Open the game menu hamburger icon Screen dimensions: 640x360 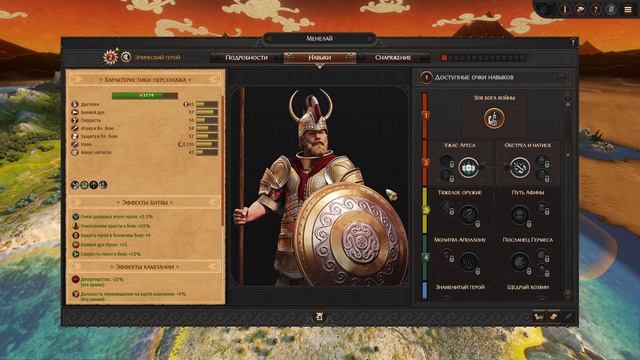click(x=628, y=9)
